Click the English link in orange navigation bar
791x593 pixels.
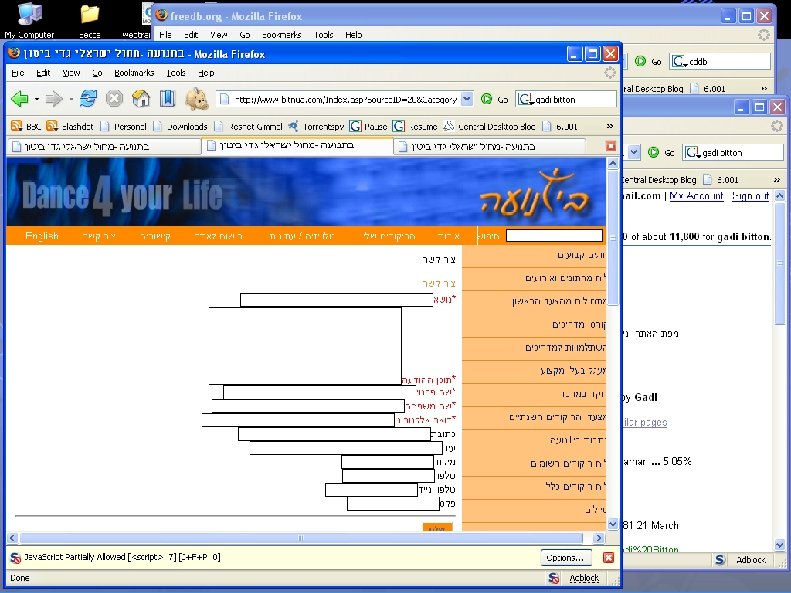42,235
